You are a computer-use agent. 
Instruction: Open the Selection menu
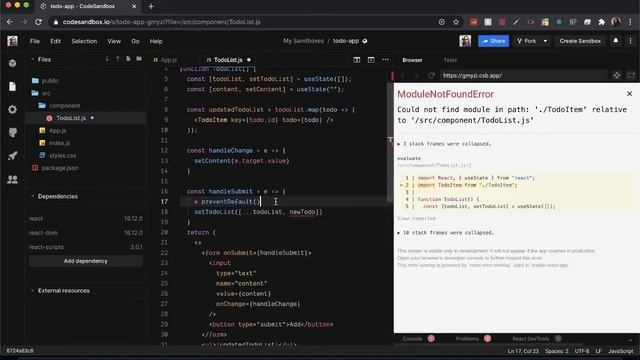84,41
